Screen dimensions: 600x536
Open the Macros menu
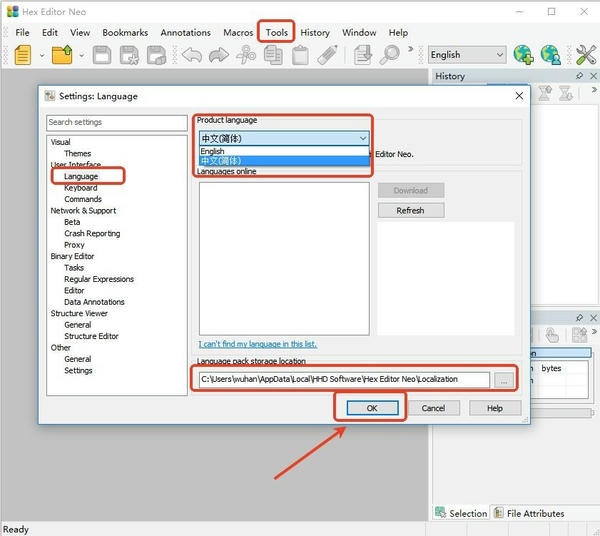point(238,33)
